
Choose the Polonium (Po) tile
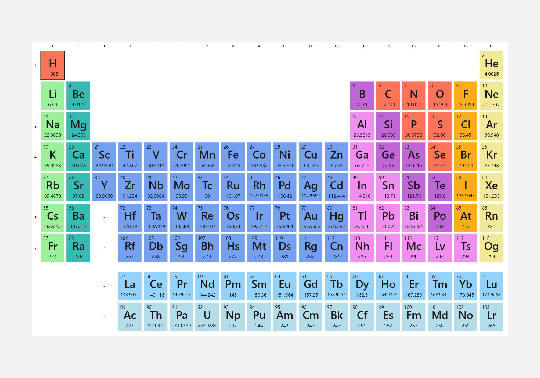(x=440, y=218)
